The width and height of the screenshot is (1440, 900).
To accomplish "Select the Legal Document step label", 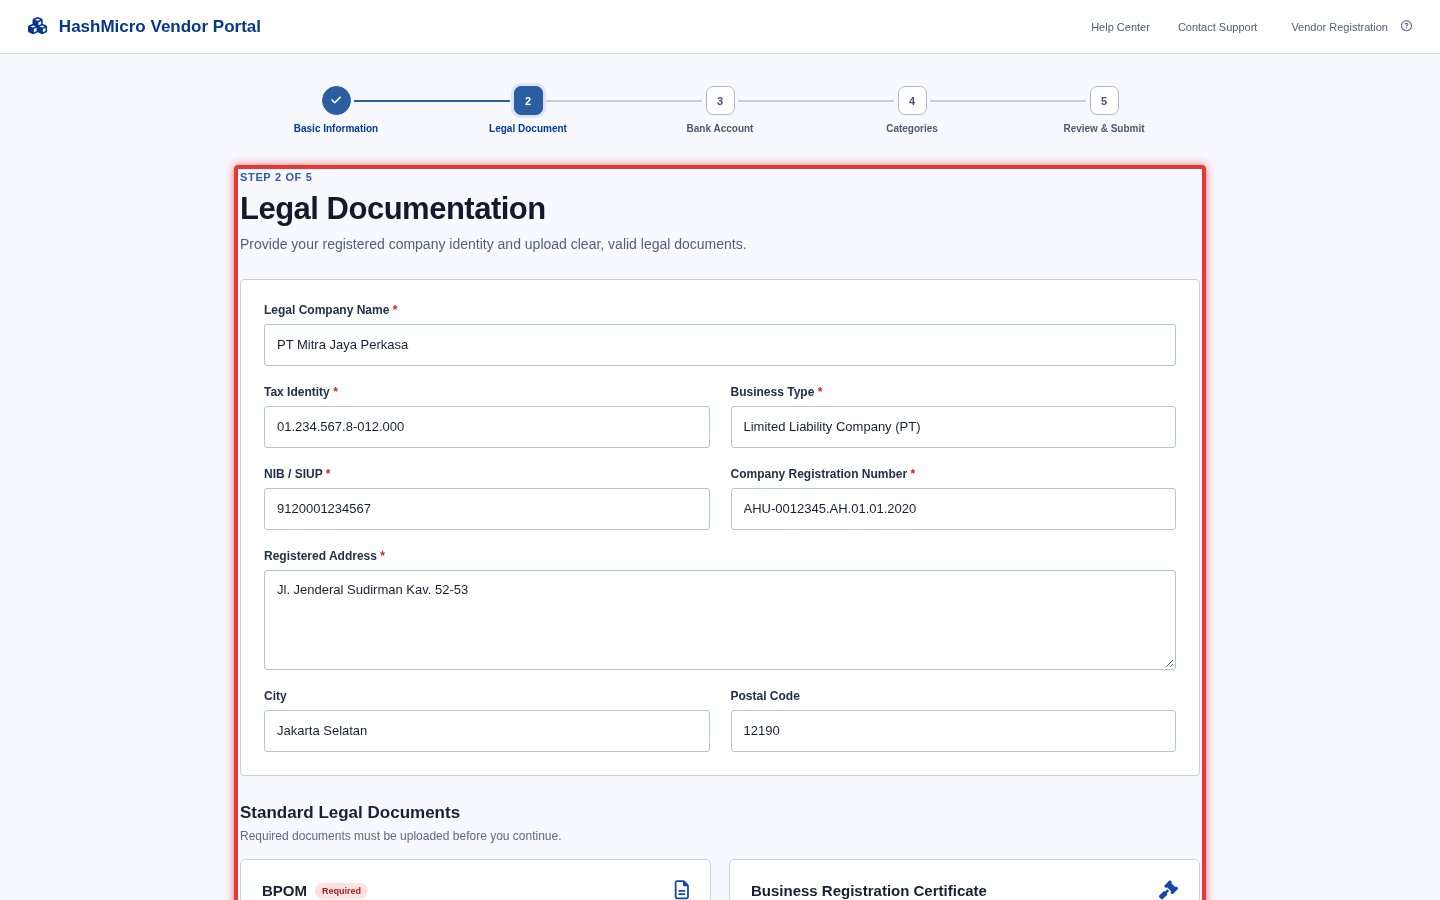I will point(528,128).
